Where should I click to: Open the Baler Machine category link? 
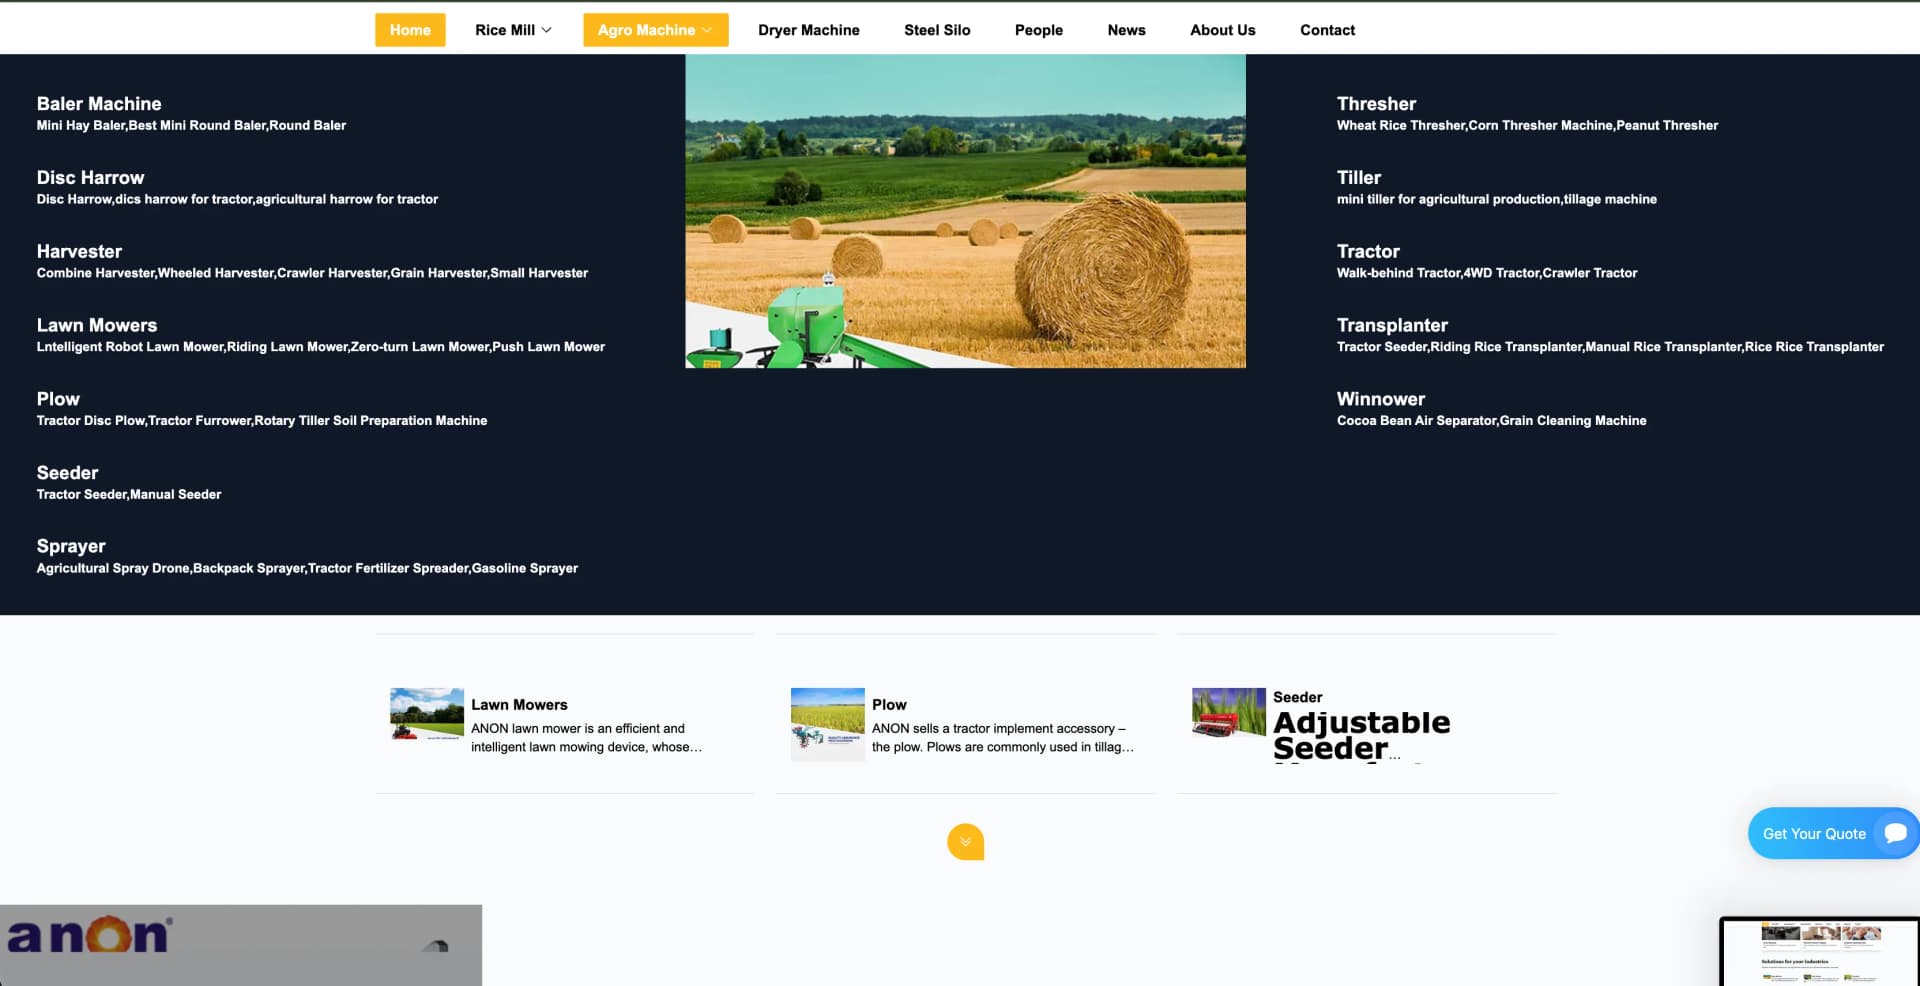click(x=99, y=104)
